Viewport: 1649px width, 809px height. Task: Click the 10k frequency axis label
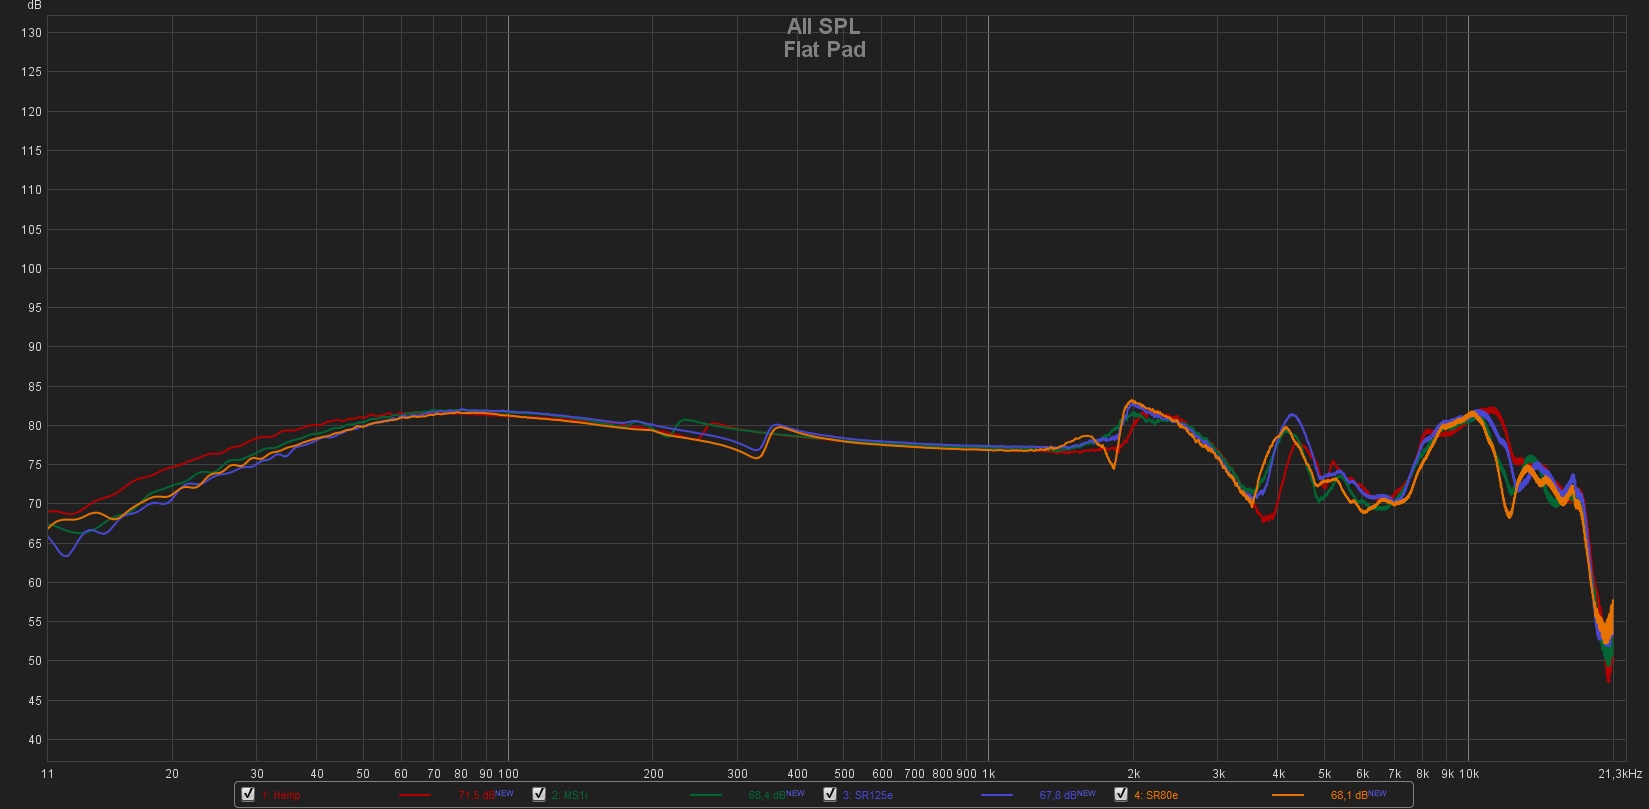coord(1468,774)
